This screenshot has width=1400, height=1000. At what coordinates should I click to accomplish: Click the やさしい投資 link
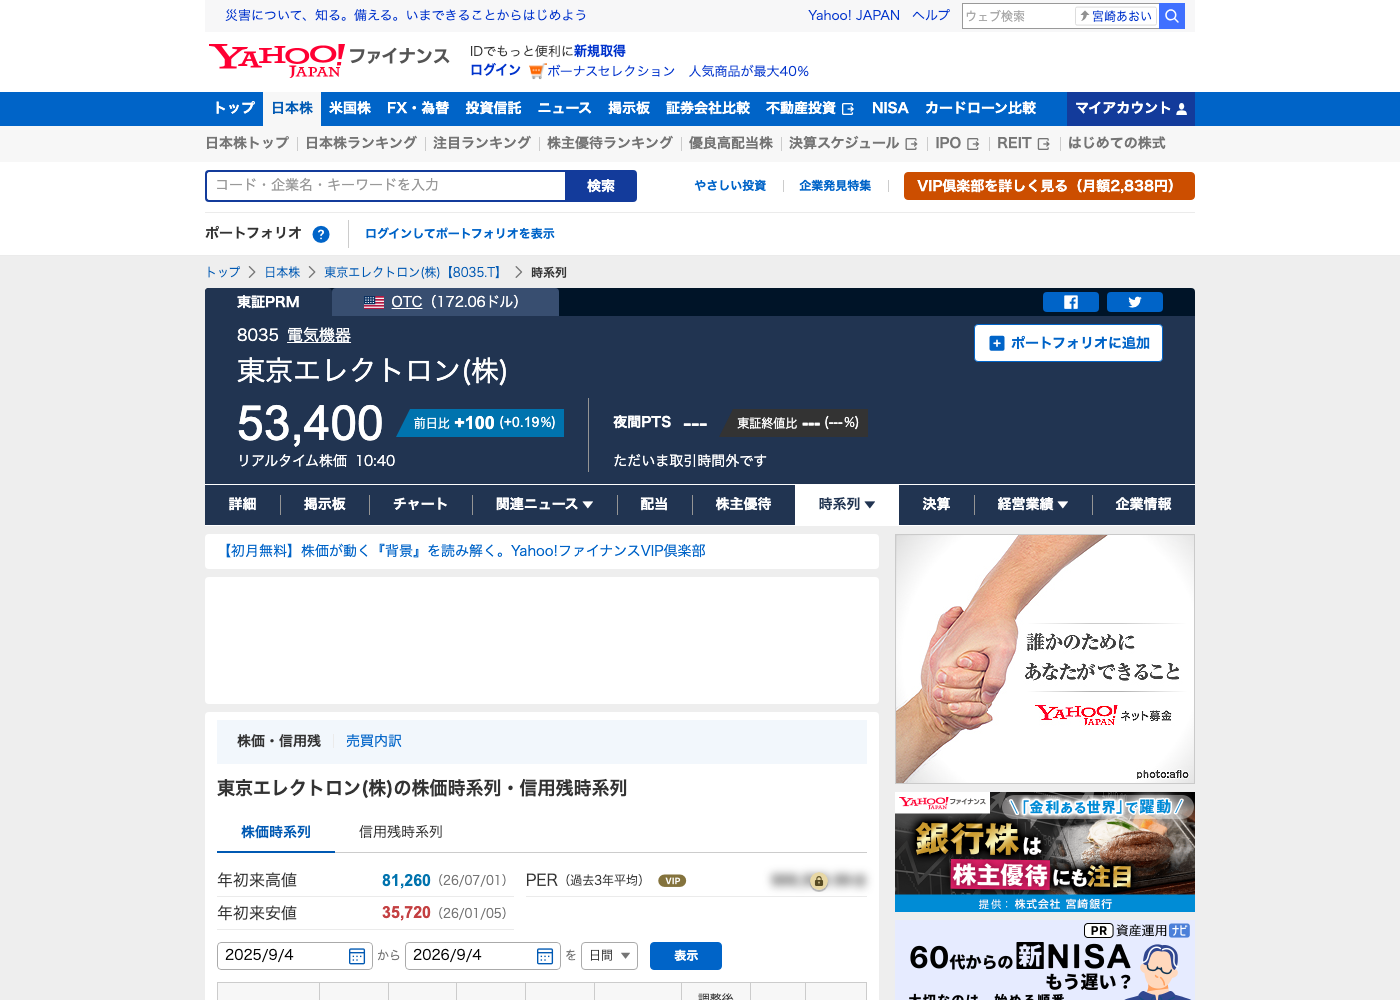730,186
